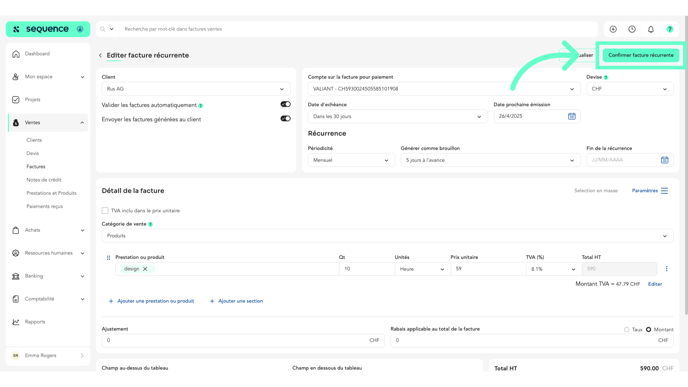Open notifications bell icon
The height and width of the screenshot is (387, 688).
point(651,29)
